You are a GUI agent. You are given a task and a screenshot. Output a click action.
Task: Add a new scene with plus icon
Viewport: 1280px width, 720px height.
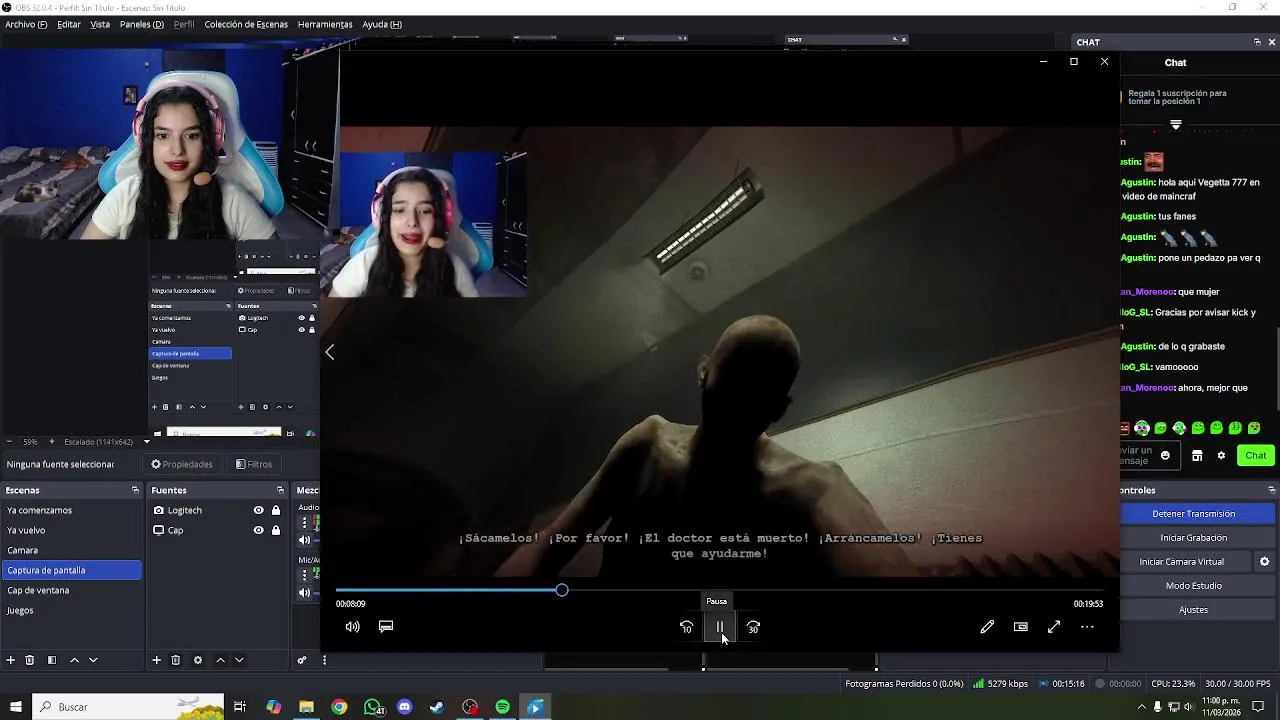[x=11, y=660]
